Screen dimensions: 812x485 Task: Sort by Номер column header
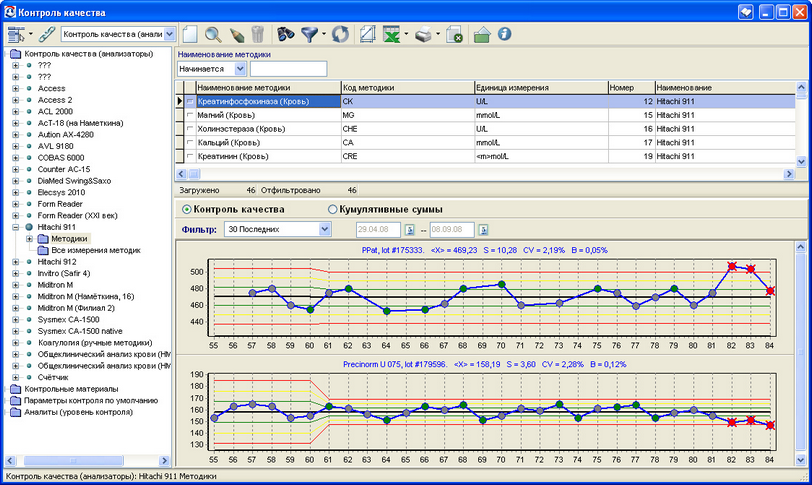coord(631,88)
